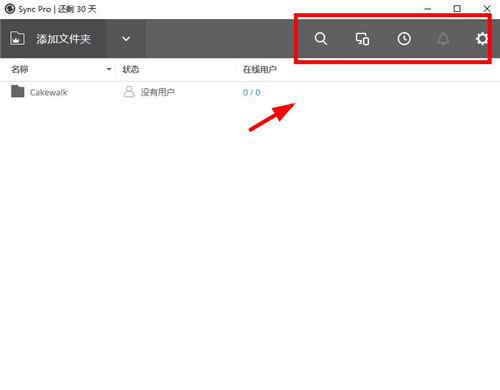
Task: Click the Cakewalk folder icon
Action: [x=17, y=91]
